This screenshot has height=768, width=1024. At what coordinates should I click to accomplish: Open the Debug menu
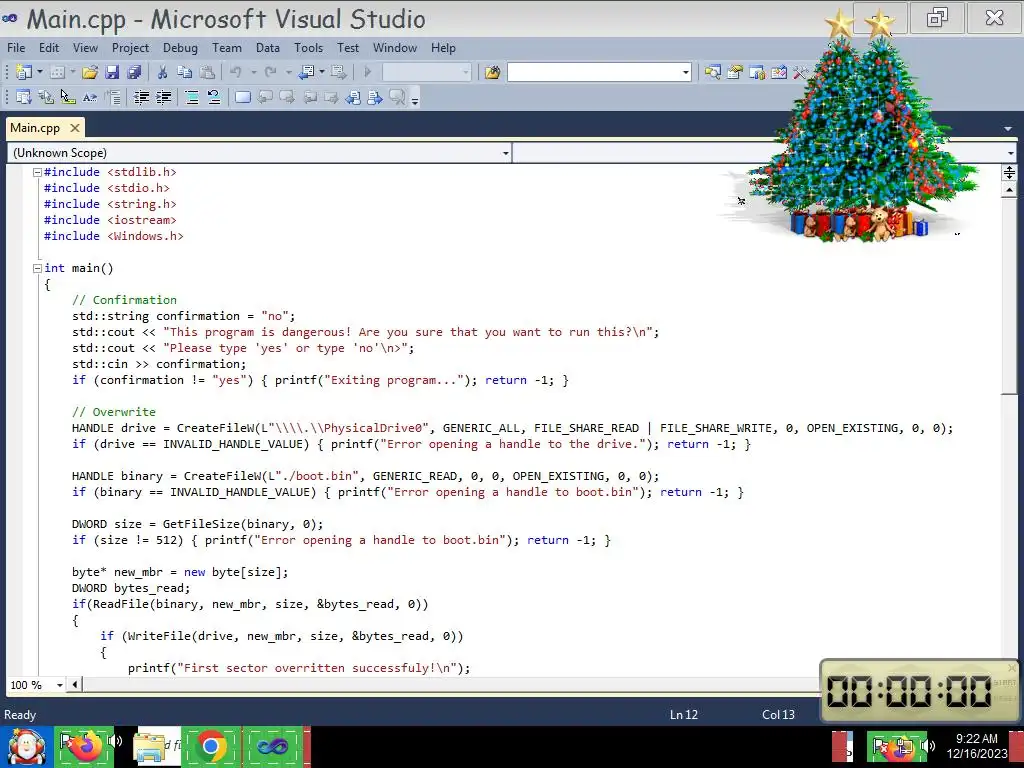[180, 48]
